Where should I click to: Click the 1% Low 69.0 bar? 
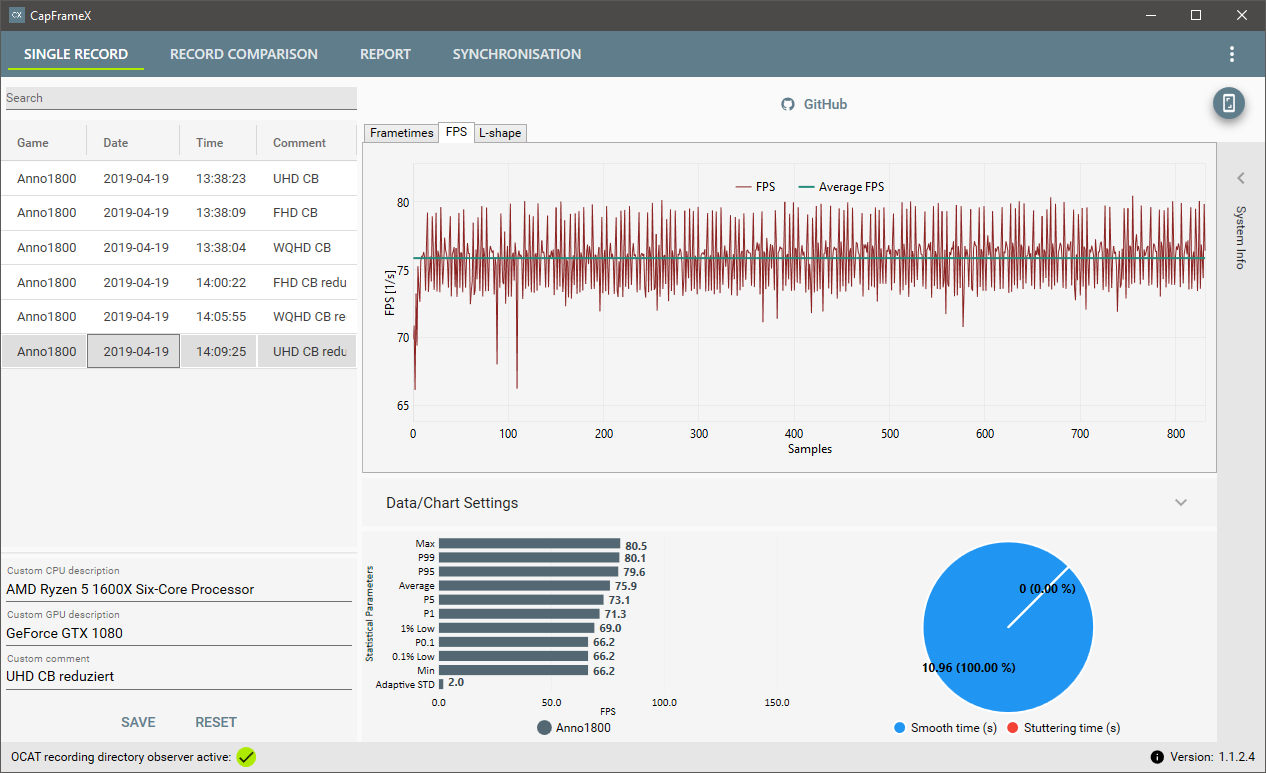click(x=517, y=628)
